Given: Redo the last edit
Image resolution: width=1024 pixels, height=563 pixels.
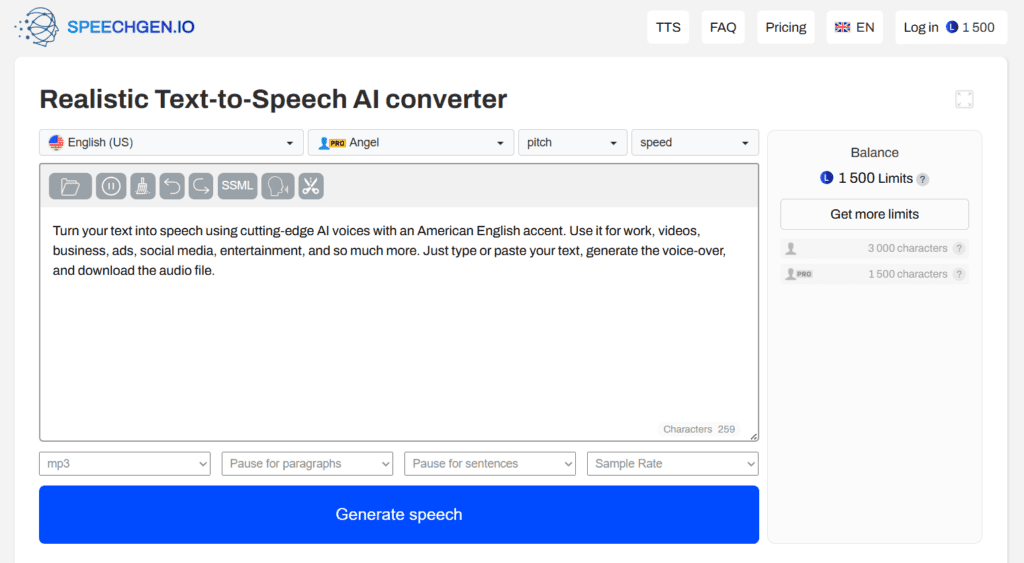Looking at the screenshot, I should click(201, 186).
